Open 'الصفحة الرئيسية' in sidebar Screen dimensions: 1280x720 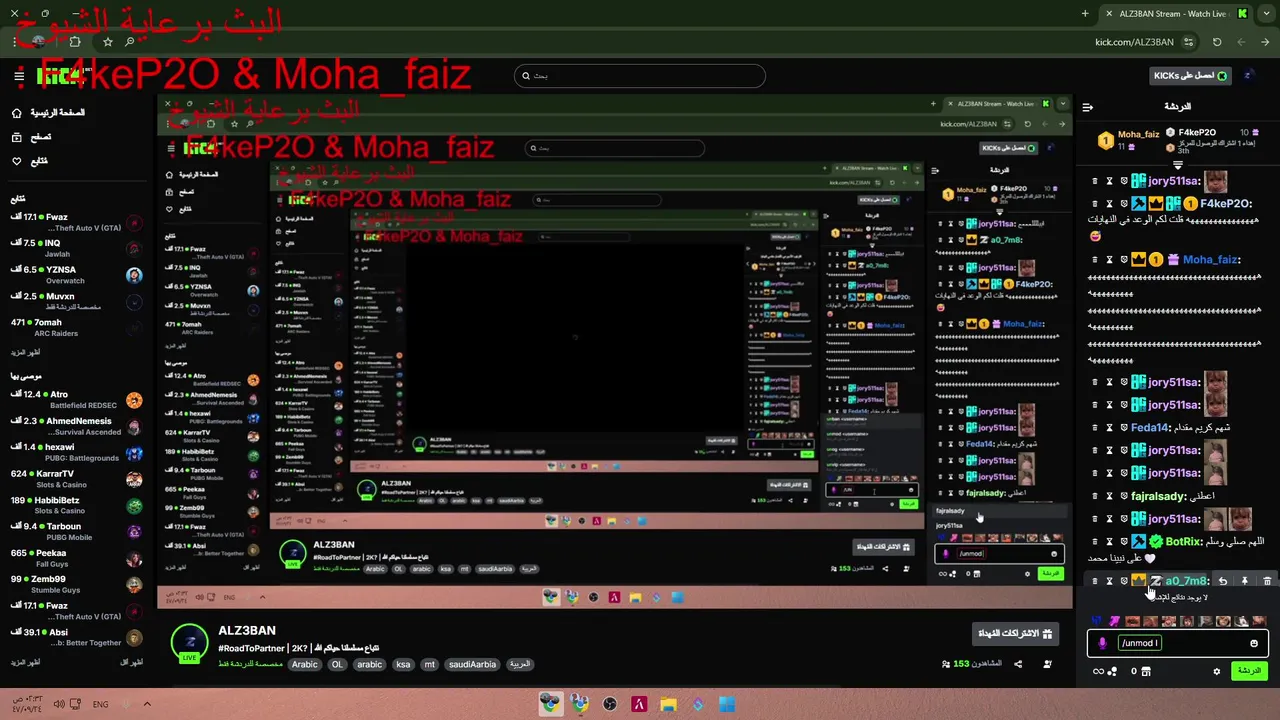point(58,113)
